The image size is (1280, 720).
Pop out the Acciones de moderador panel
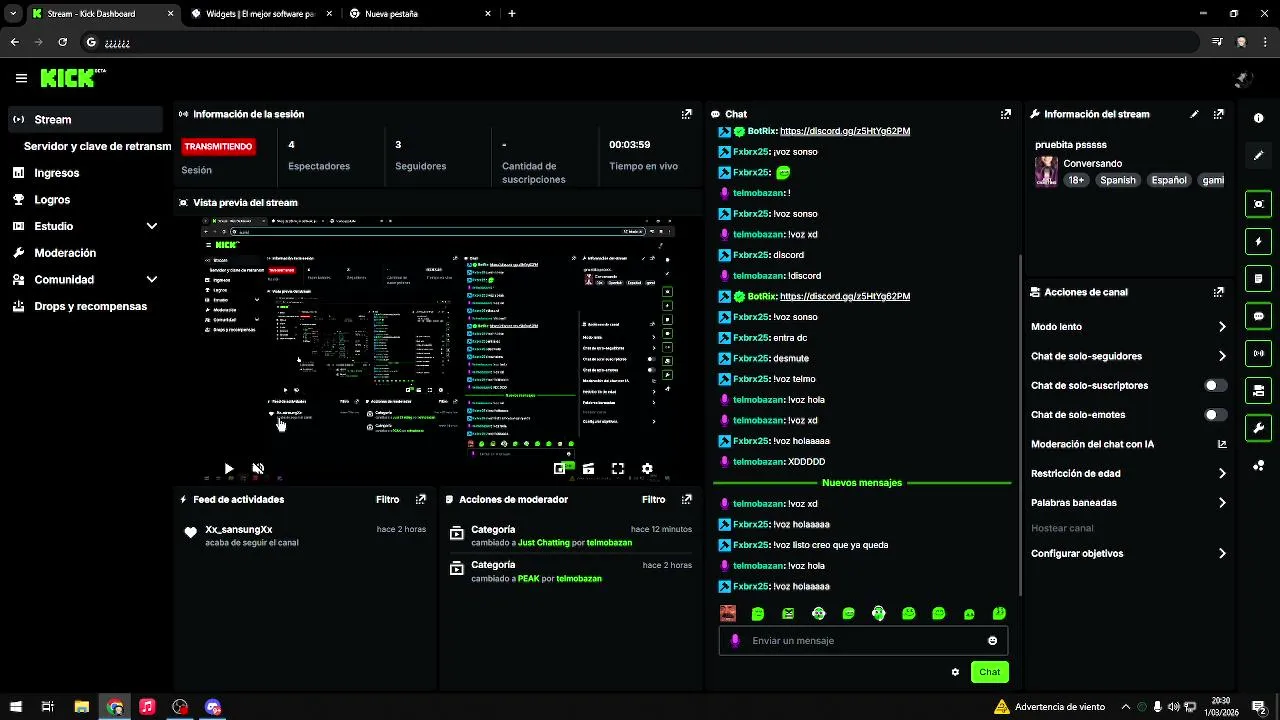686,499
